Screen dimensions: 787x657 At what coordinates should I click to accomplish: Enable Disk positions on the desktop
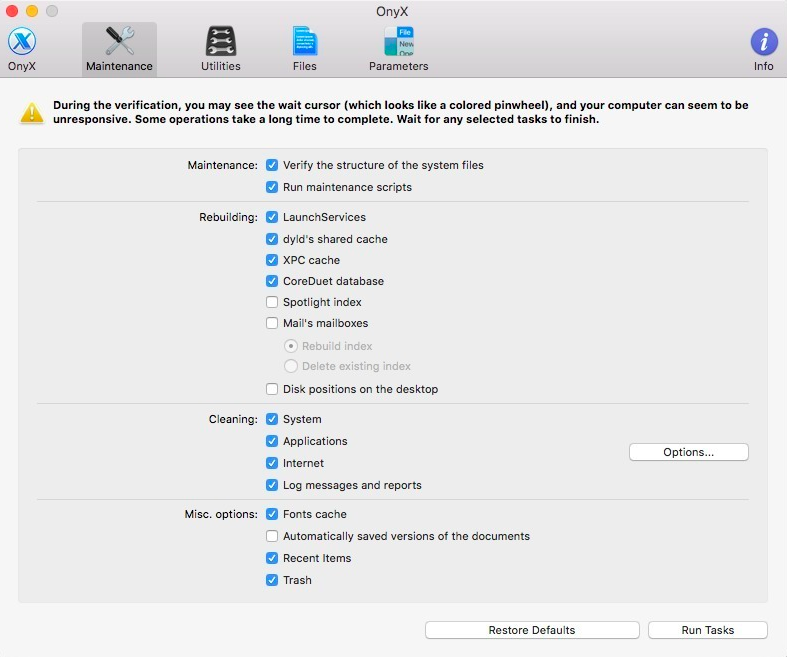(272, 389)
